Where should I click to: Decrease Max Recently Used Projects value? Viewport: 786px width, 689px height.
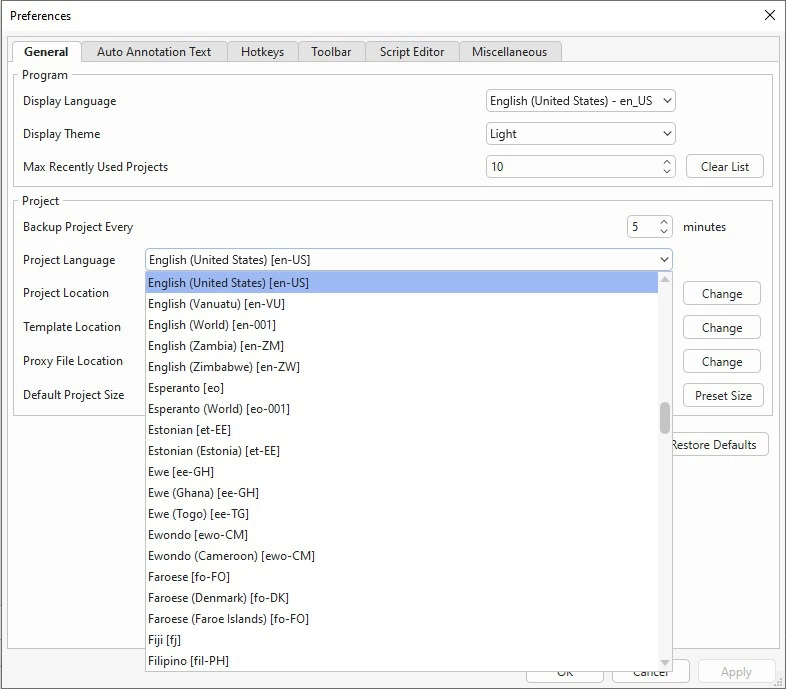click(667, 171)
